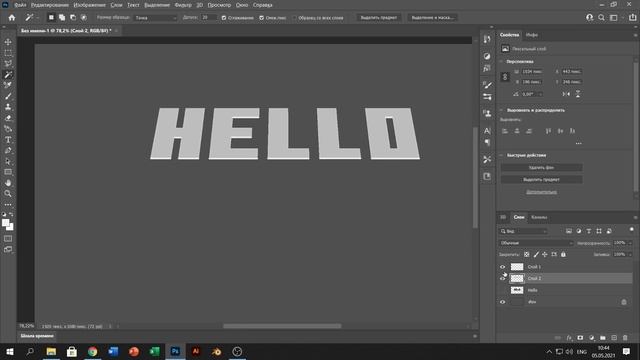The image size is (640, 360).
Task: Open the Sample Size dropdown
Action: point(156,18)
